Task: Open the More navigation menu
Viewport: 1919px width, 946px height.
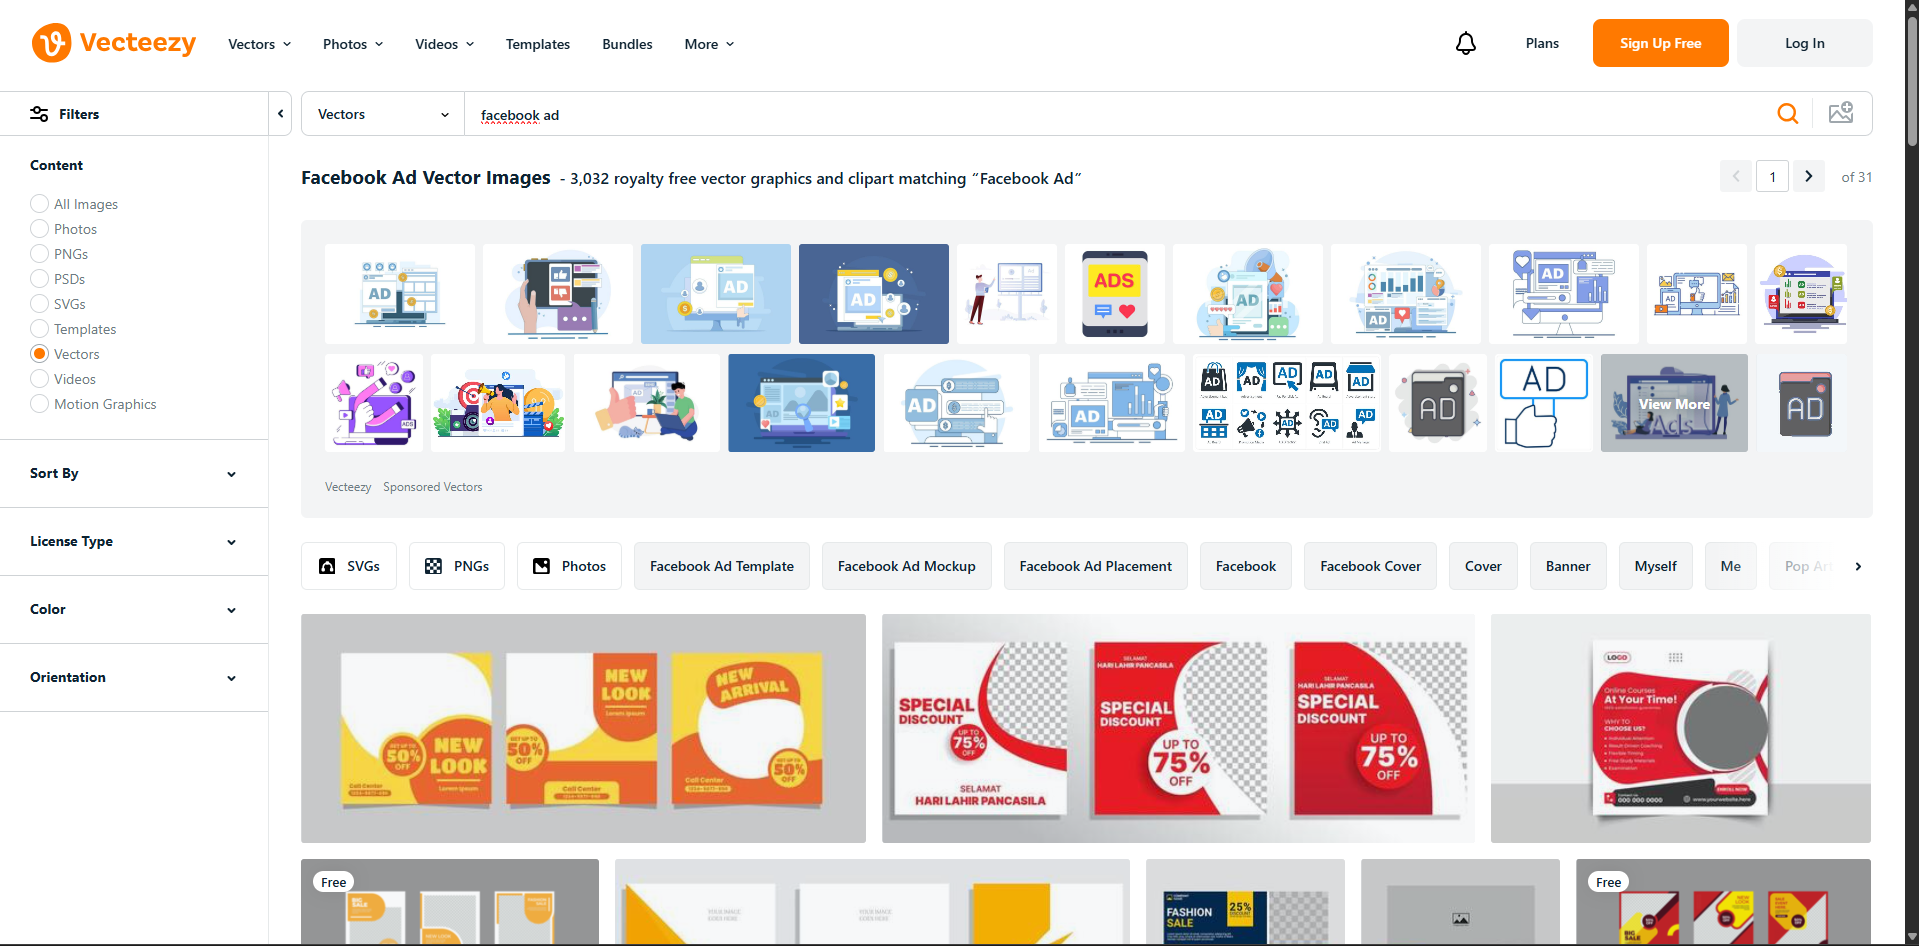Action: 708,44
